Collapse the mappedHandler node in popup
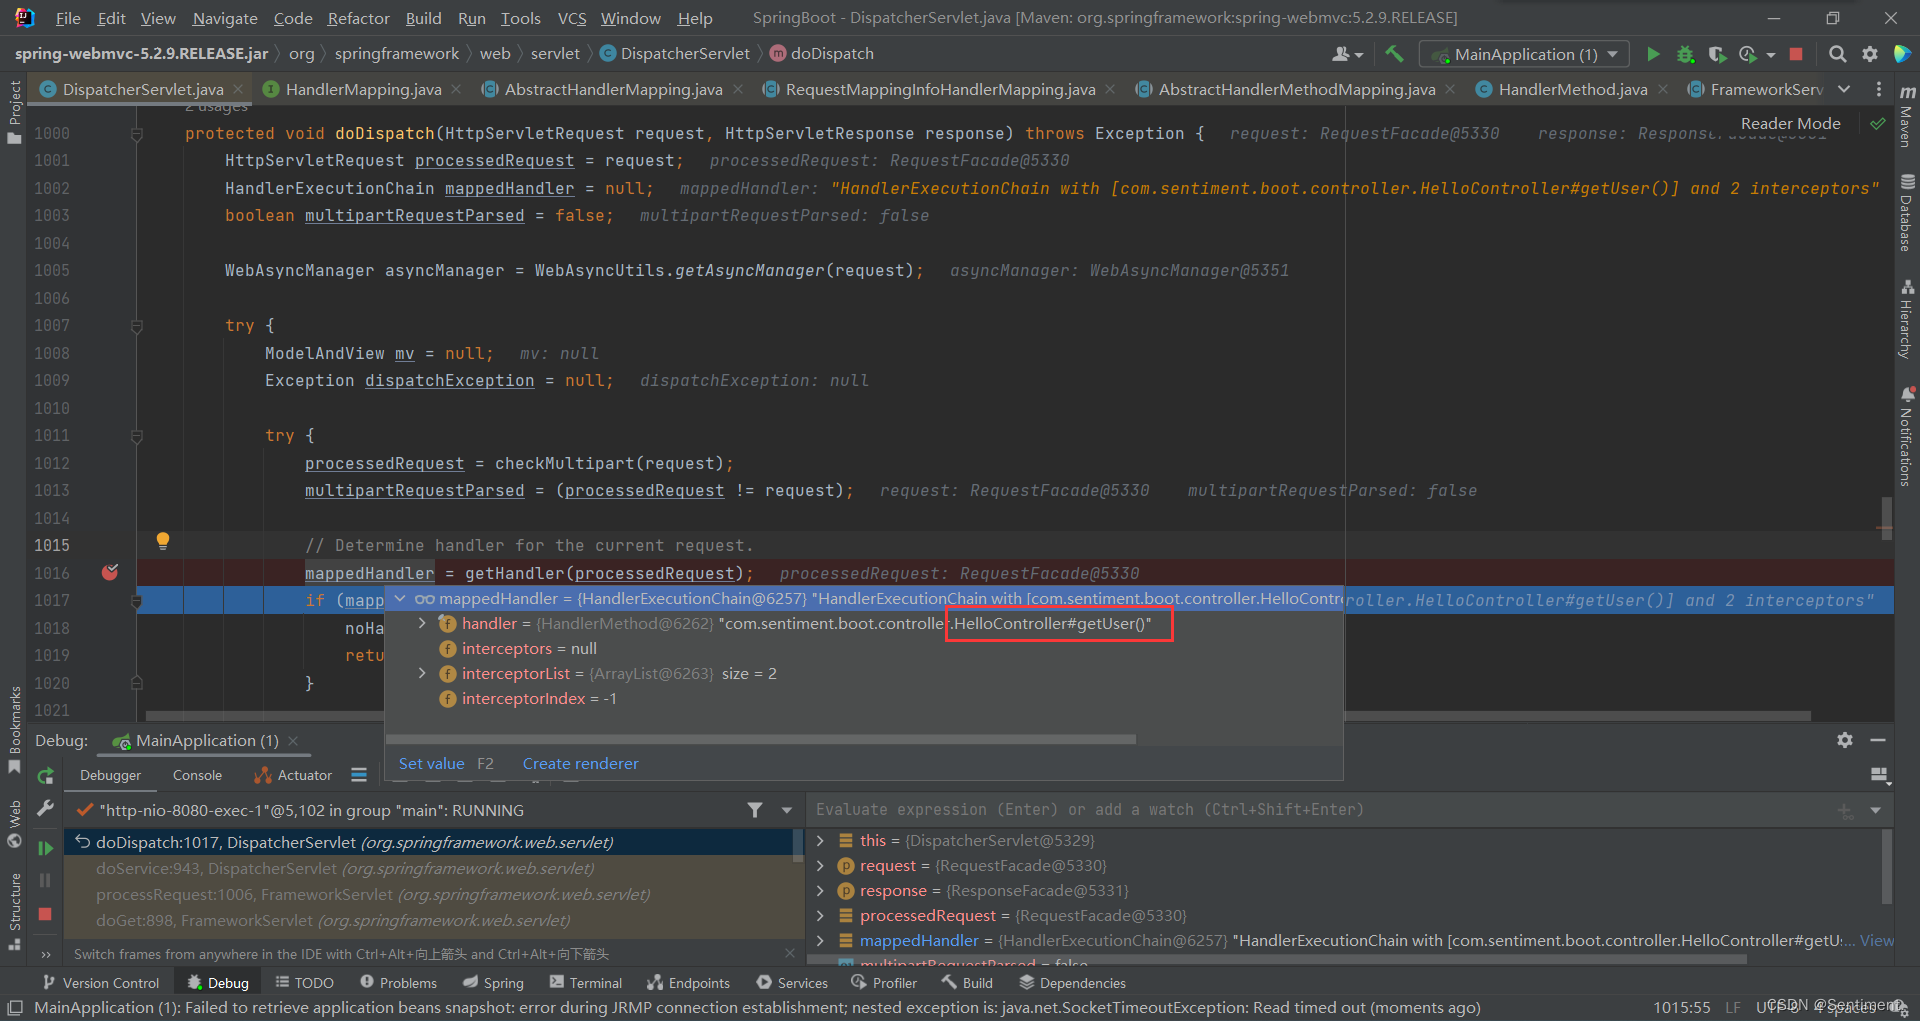 click(400, 598)
